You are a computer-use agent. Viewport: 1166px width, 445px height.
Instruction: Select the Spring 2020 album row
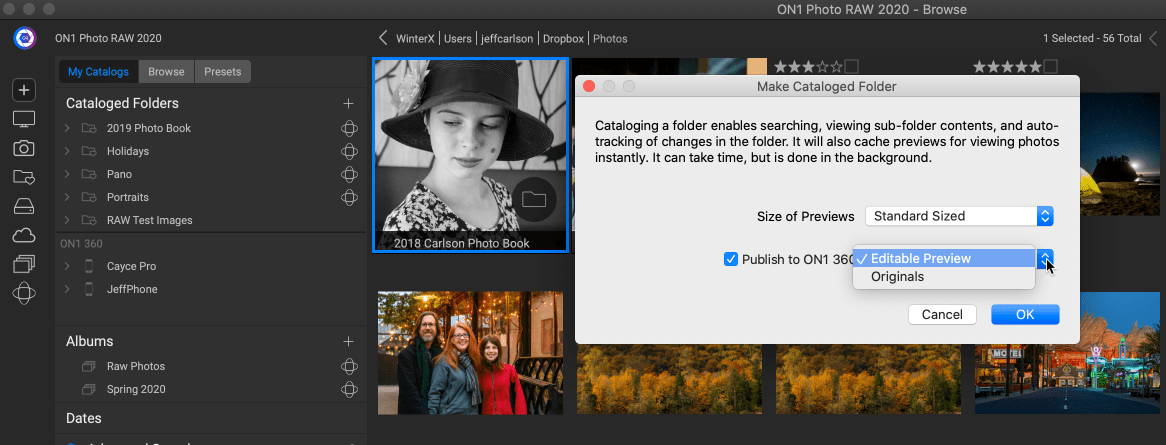210,389
